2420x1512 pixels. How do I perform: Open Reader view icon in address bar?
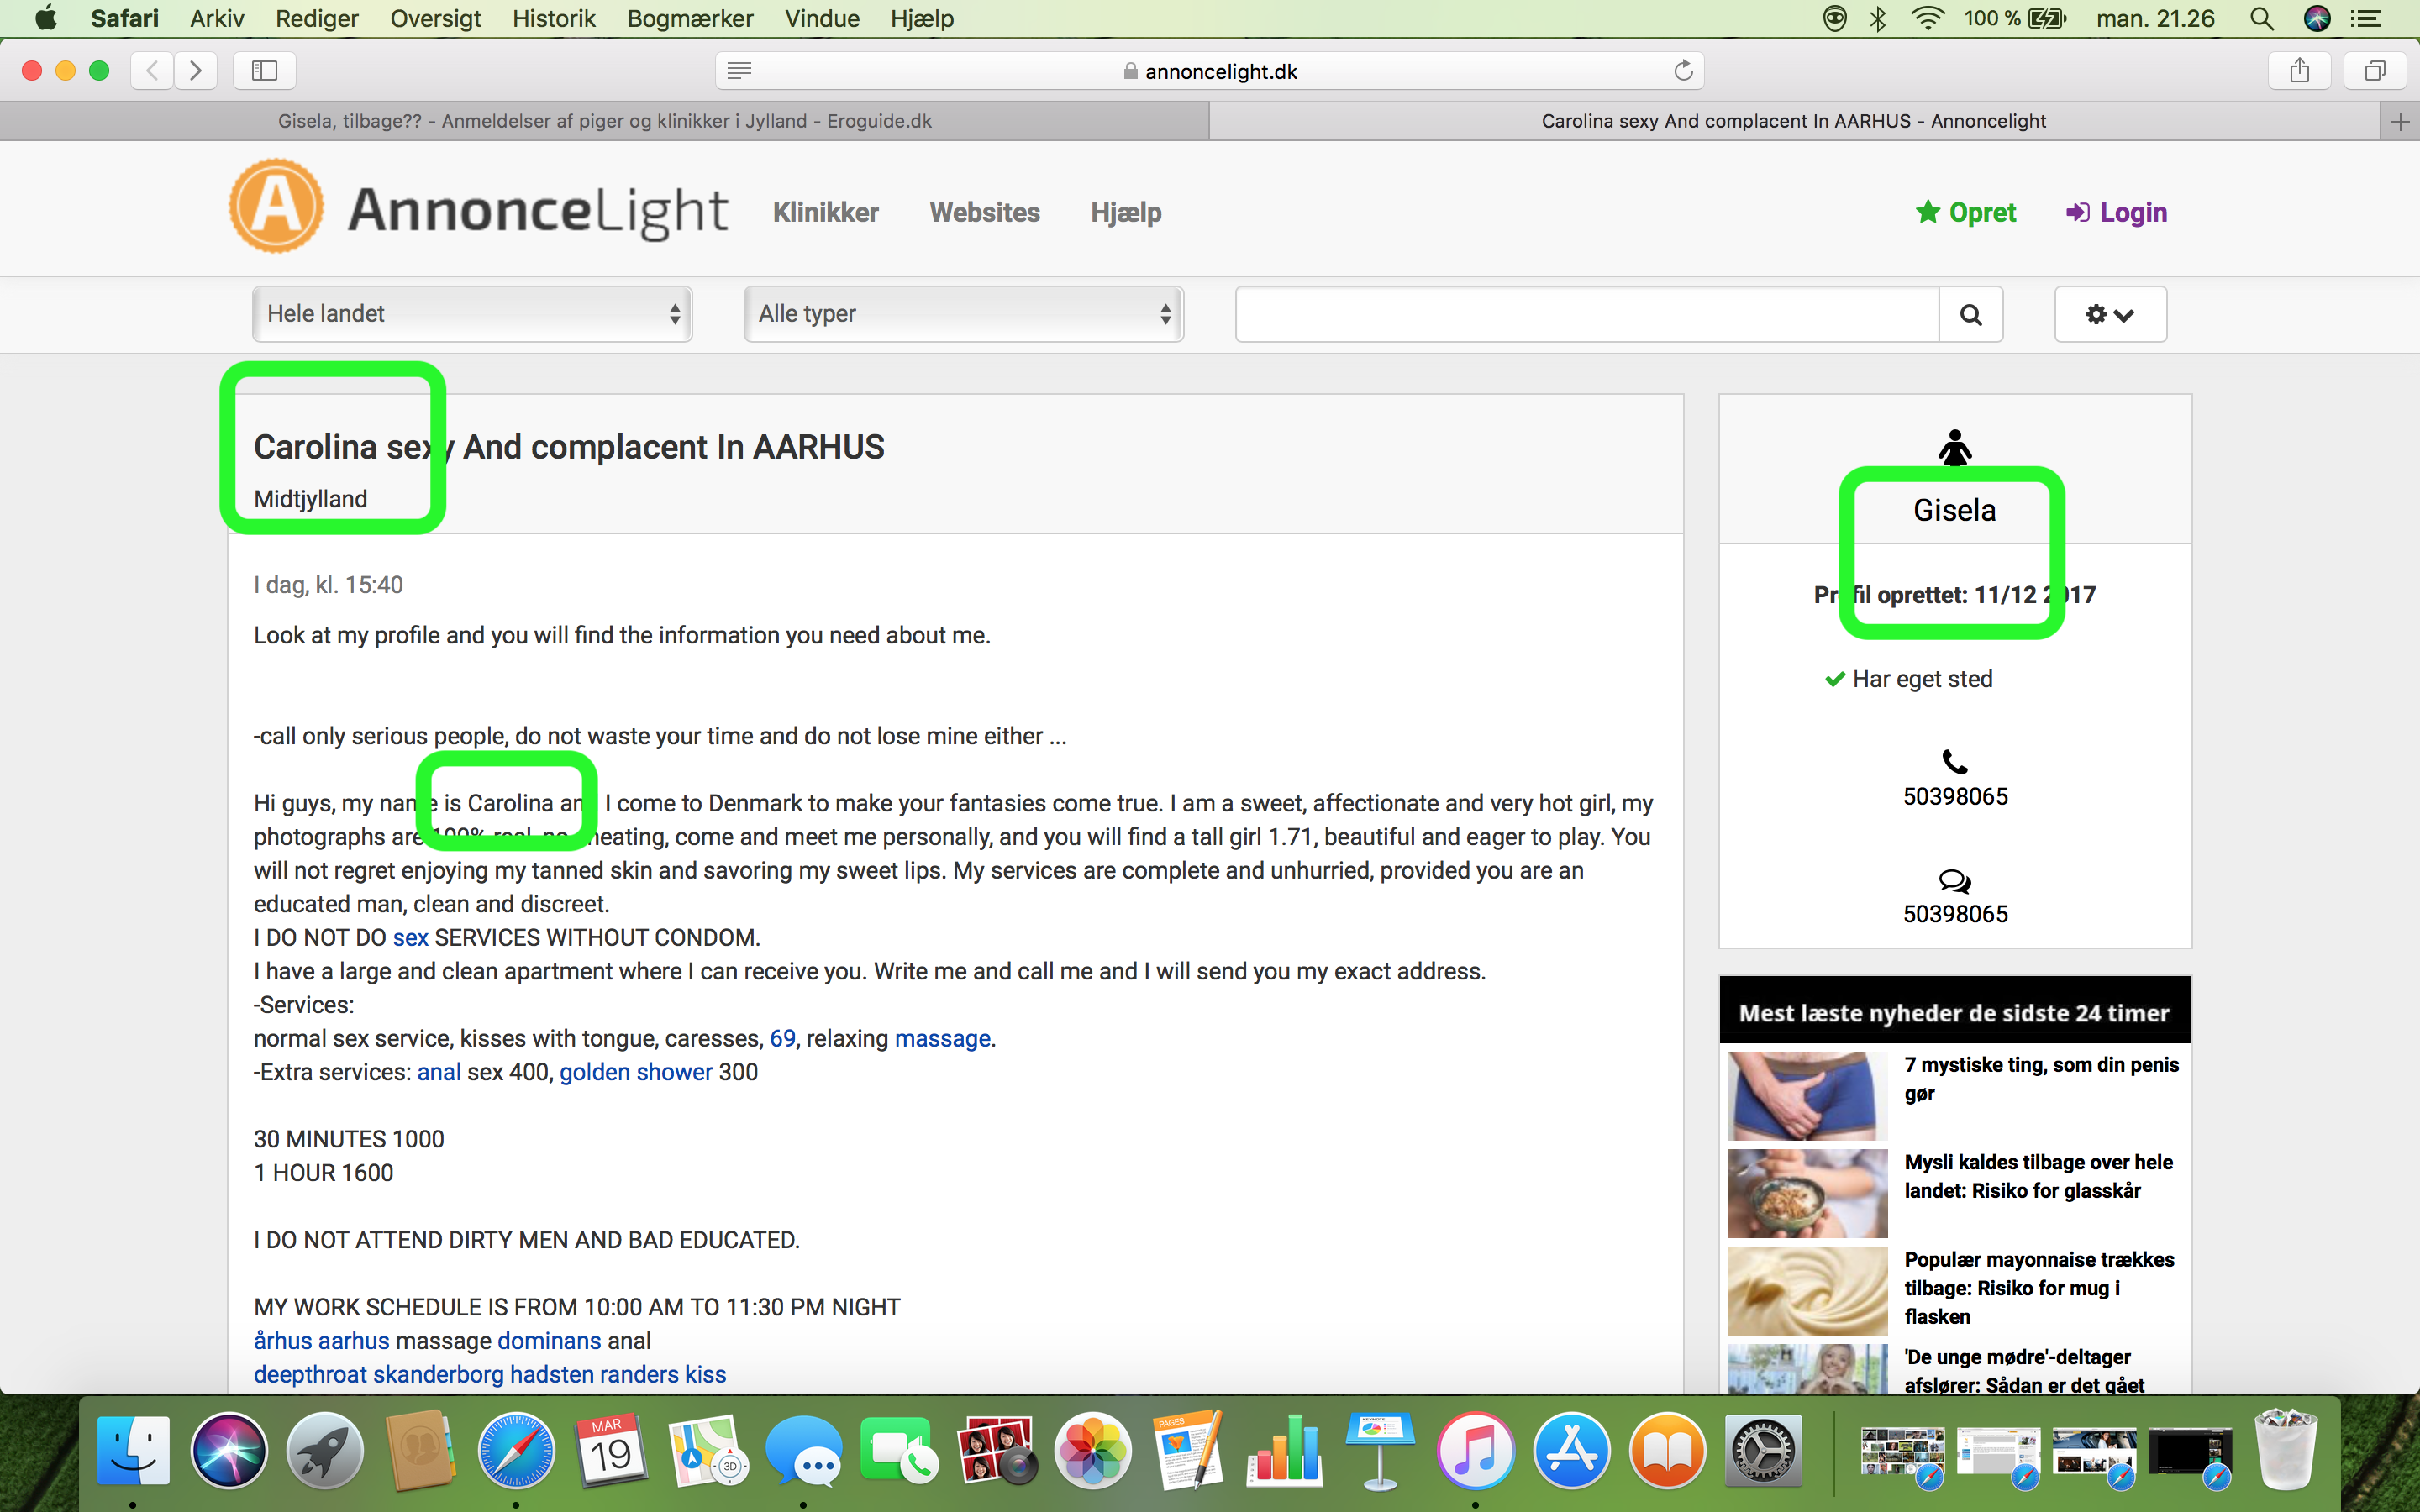[x=739, y=70]
